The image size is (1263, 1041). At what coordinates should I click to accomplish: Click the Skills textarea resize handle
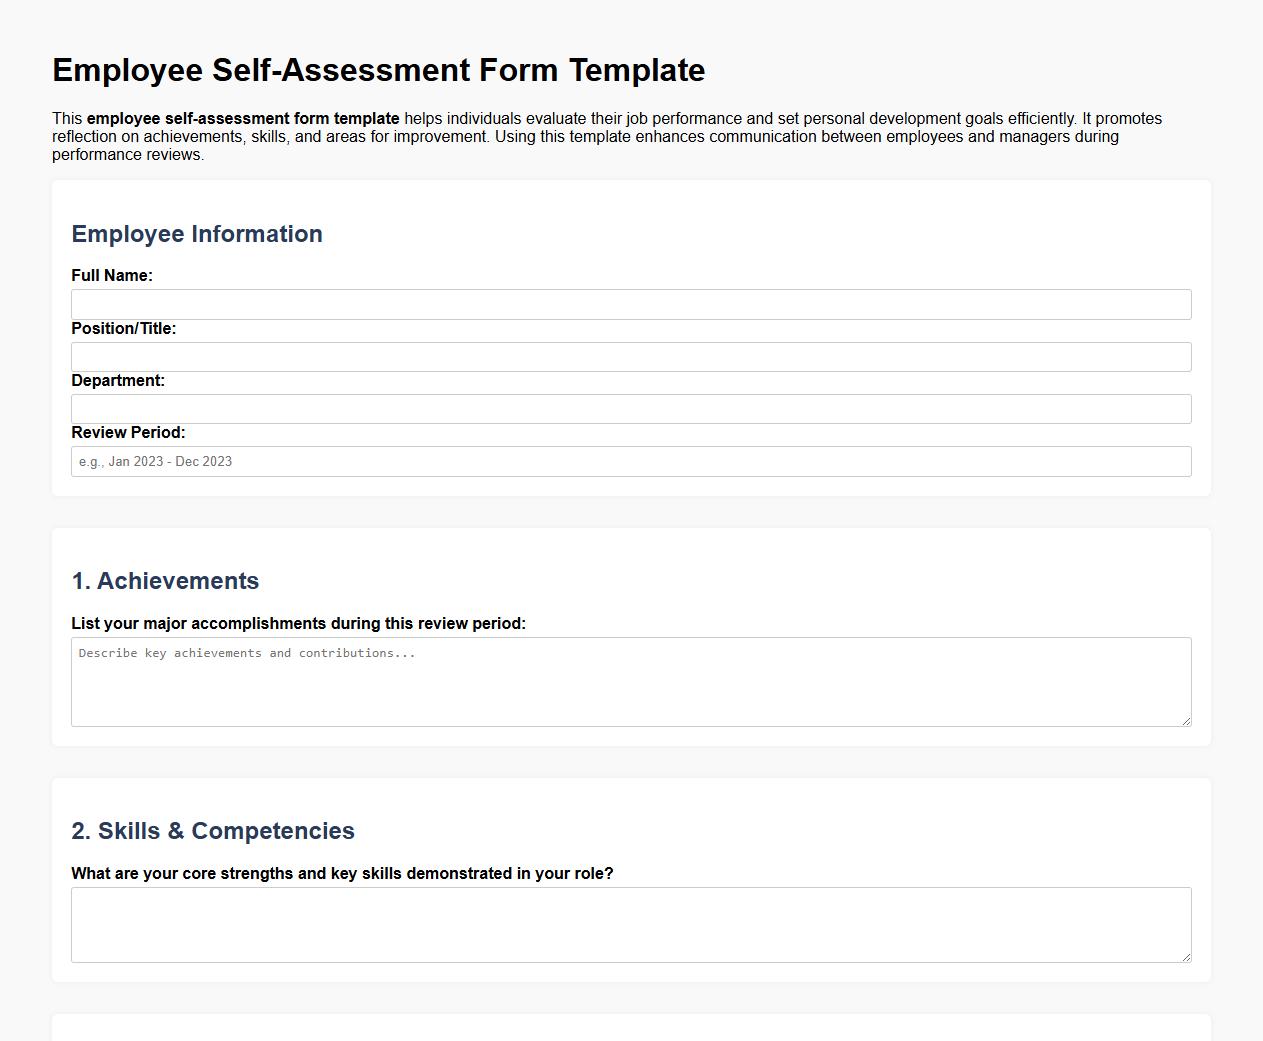pos(1186,958)
